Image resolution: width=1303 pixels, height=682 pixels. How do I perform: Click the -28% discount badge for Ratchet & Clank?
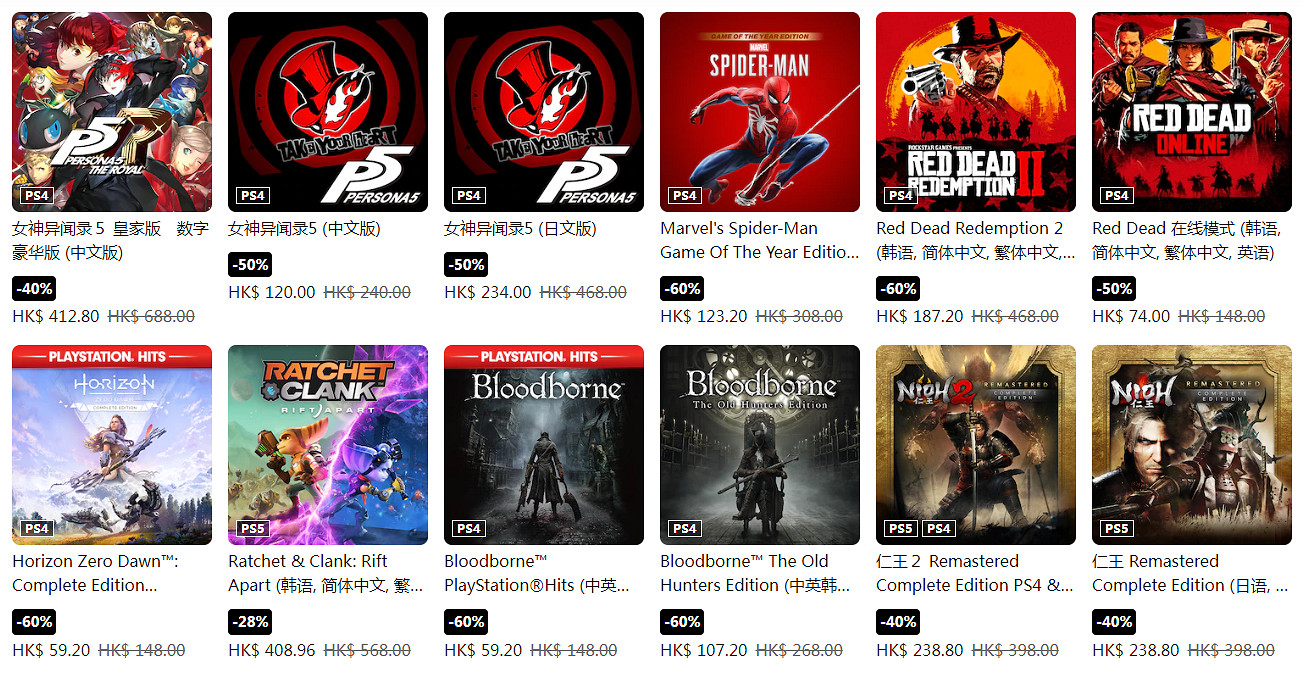coord(250,622)
